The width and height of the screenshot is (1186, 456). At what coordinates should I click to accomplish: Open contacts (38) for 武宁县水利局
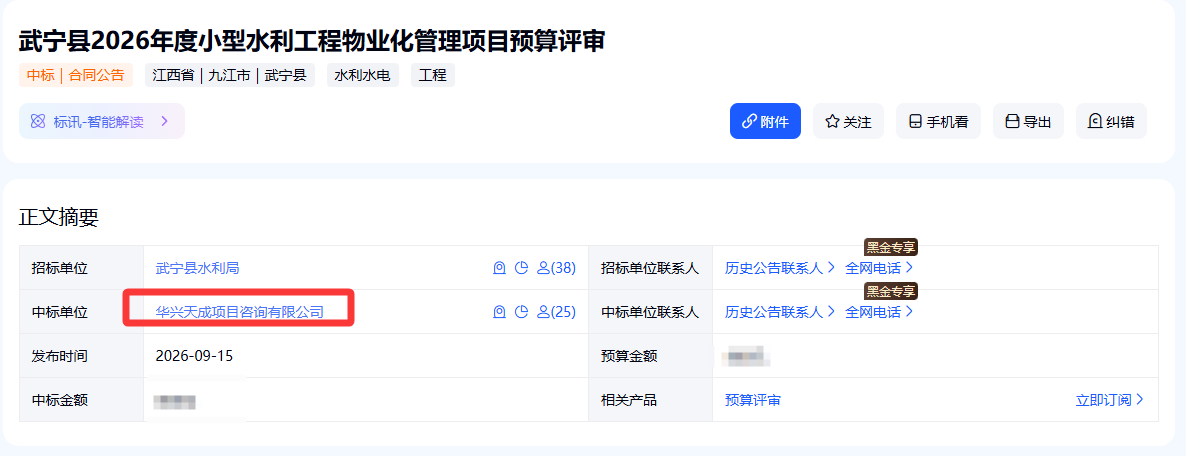coord(556,268)
